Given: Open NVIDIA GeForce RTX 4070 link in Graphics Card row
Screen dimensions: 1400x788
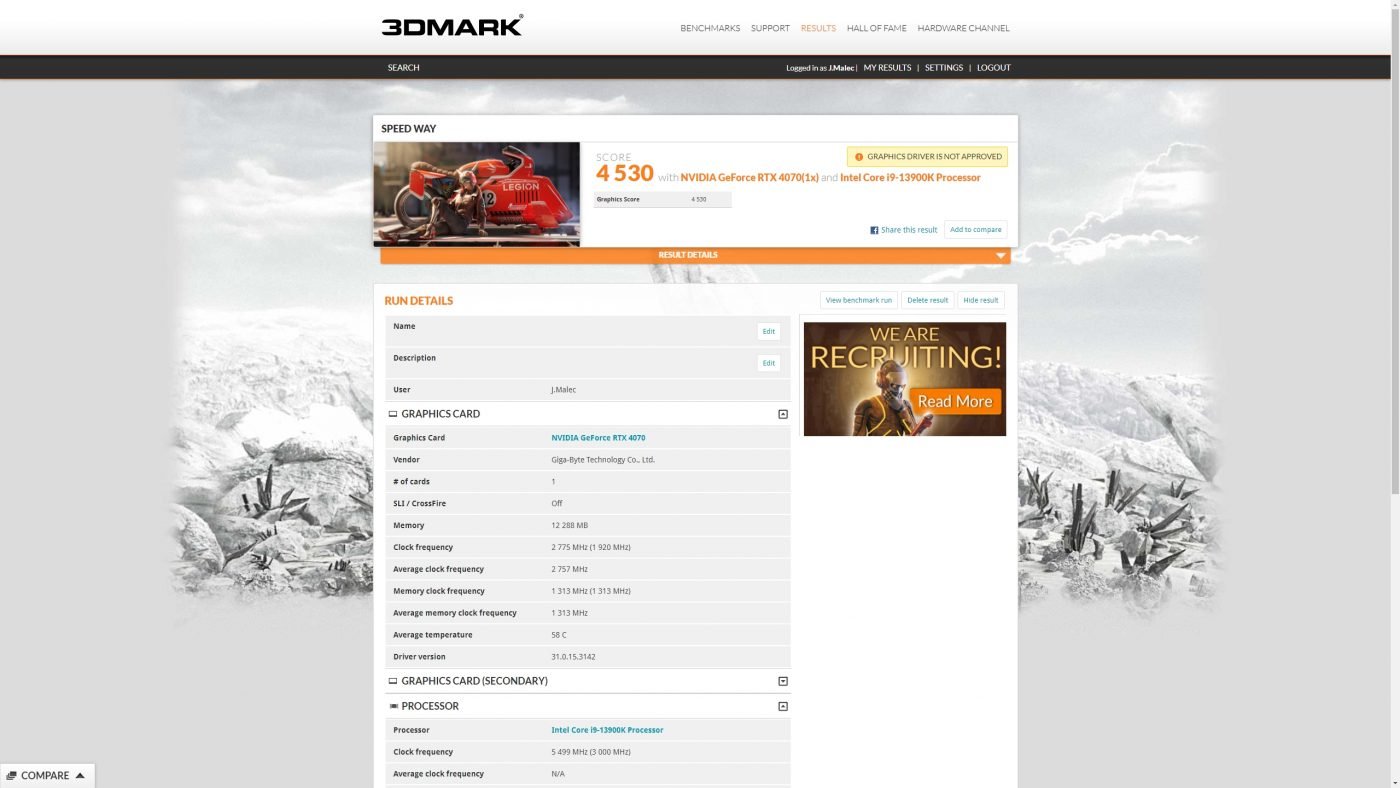Looking at the screenshot, I should tap(598, 438).
